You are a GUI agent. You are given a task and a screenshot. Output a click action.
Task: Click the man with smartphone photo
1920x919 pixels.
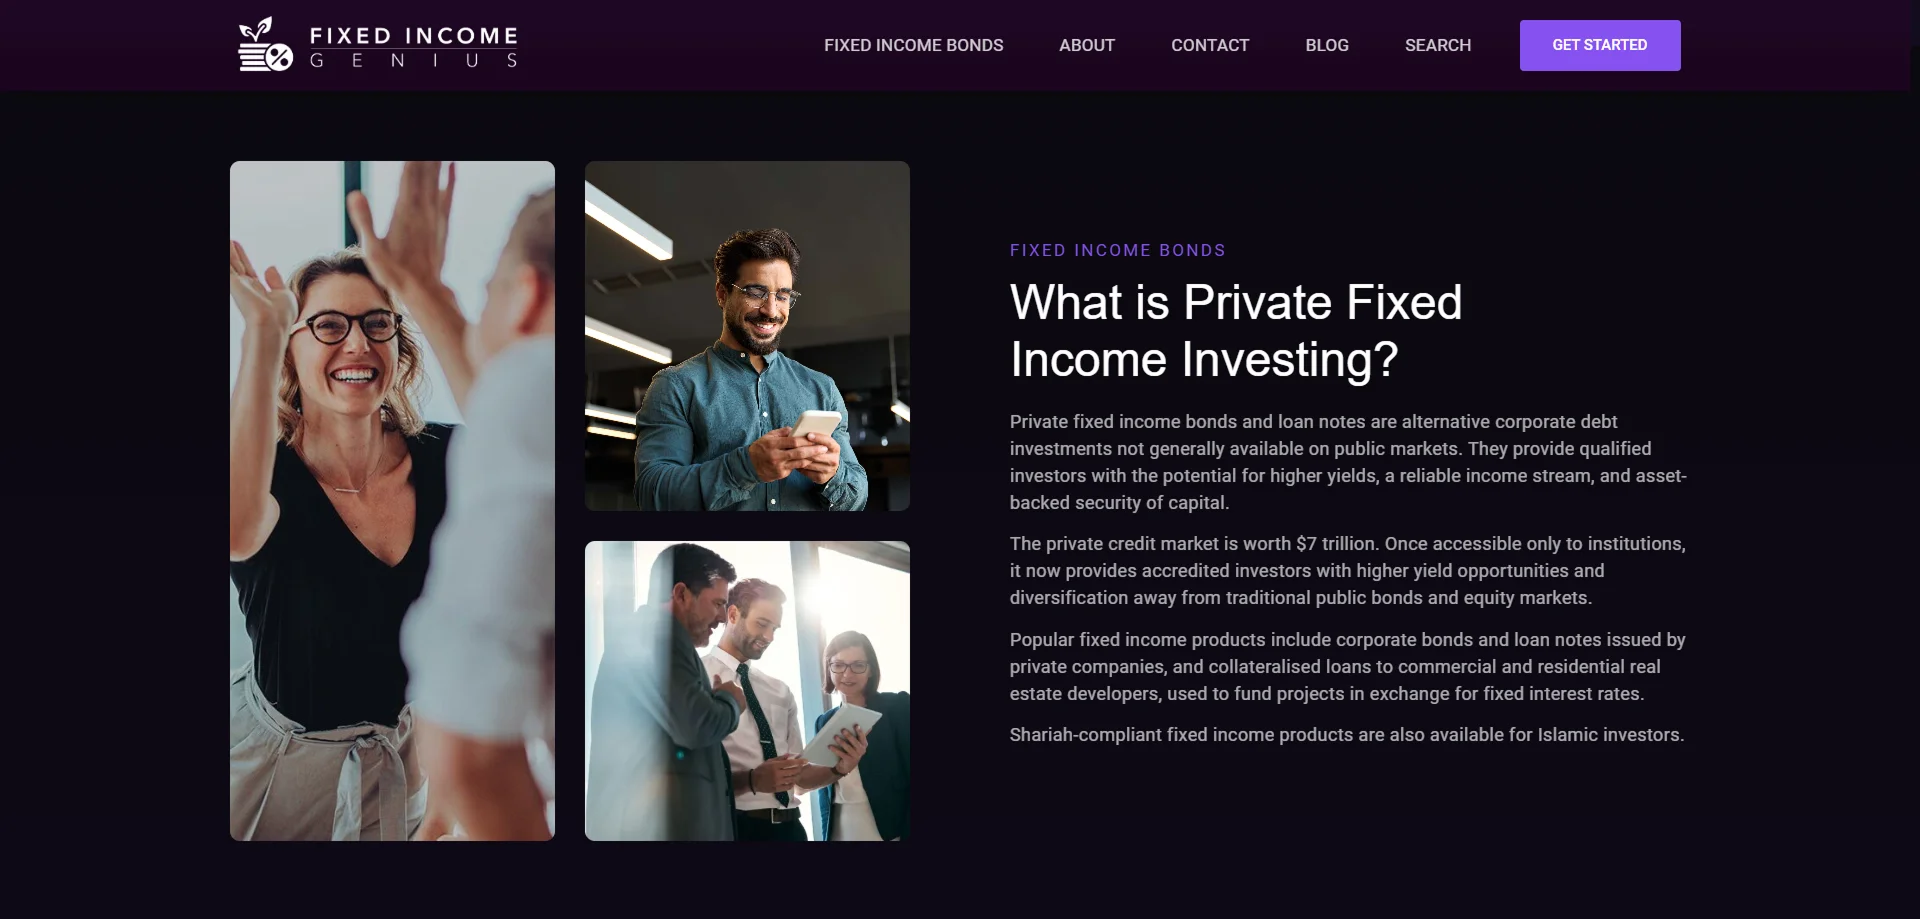tap(747, 336)
